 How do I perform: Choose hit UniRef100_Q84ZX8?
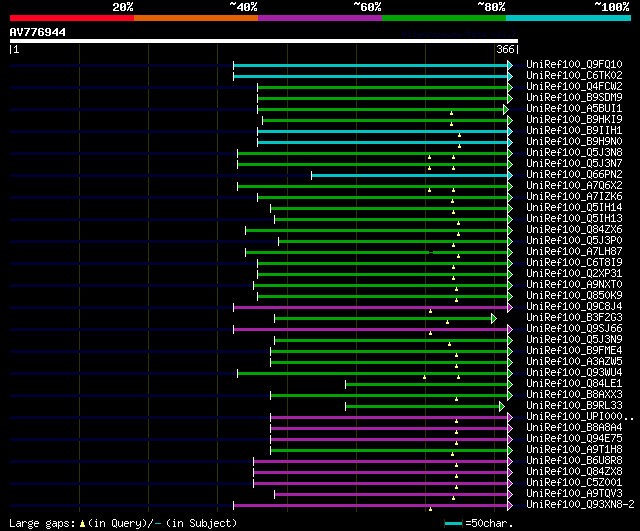(574, 472)
